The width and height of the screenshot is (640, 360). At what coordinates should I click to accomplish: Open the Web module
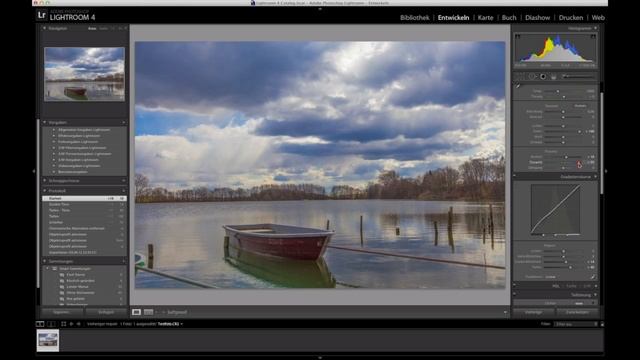598,18
